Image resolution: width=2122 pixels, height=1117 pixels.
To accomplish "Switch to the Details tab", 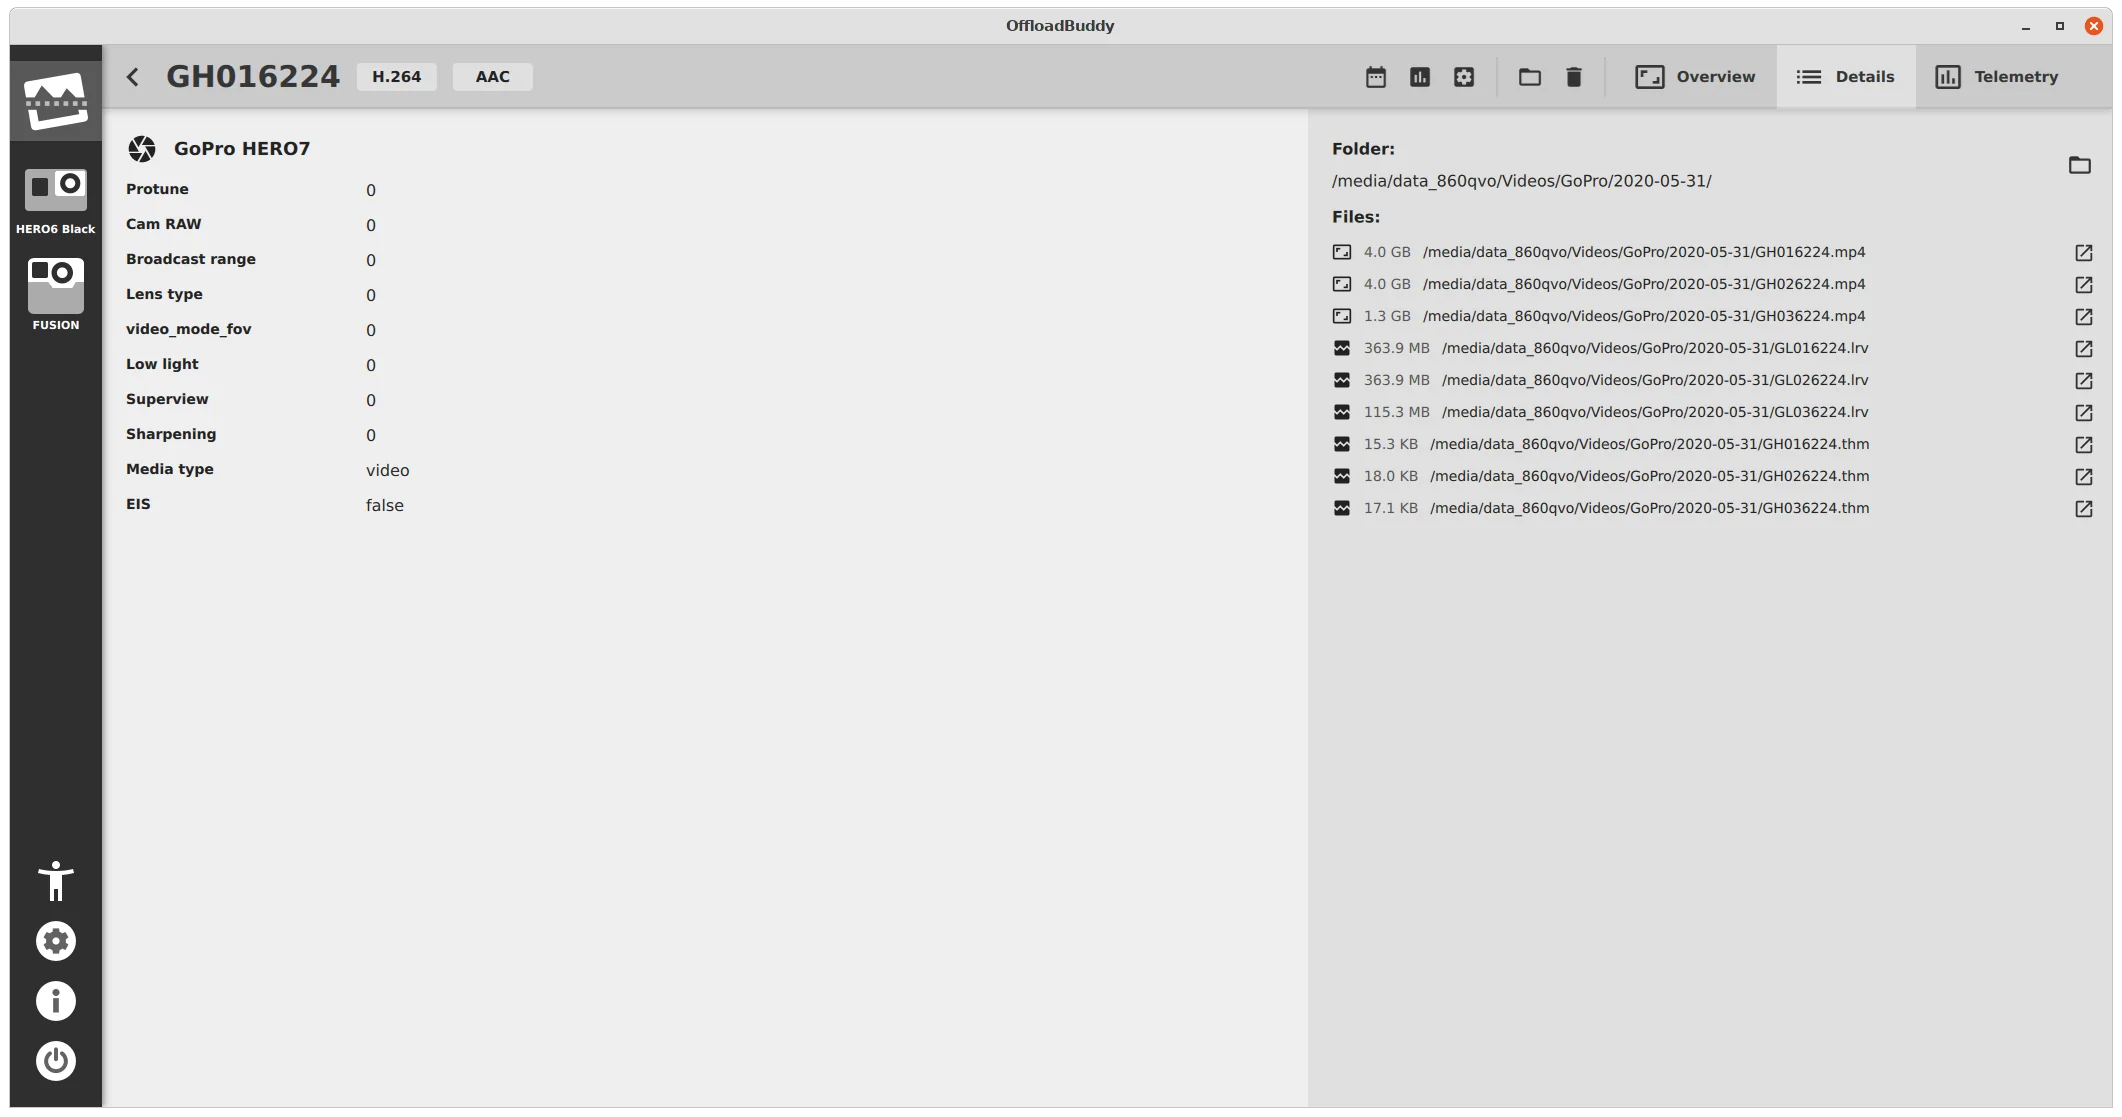I will click(1846, 77).
